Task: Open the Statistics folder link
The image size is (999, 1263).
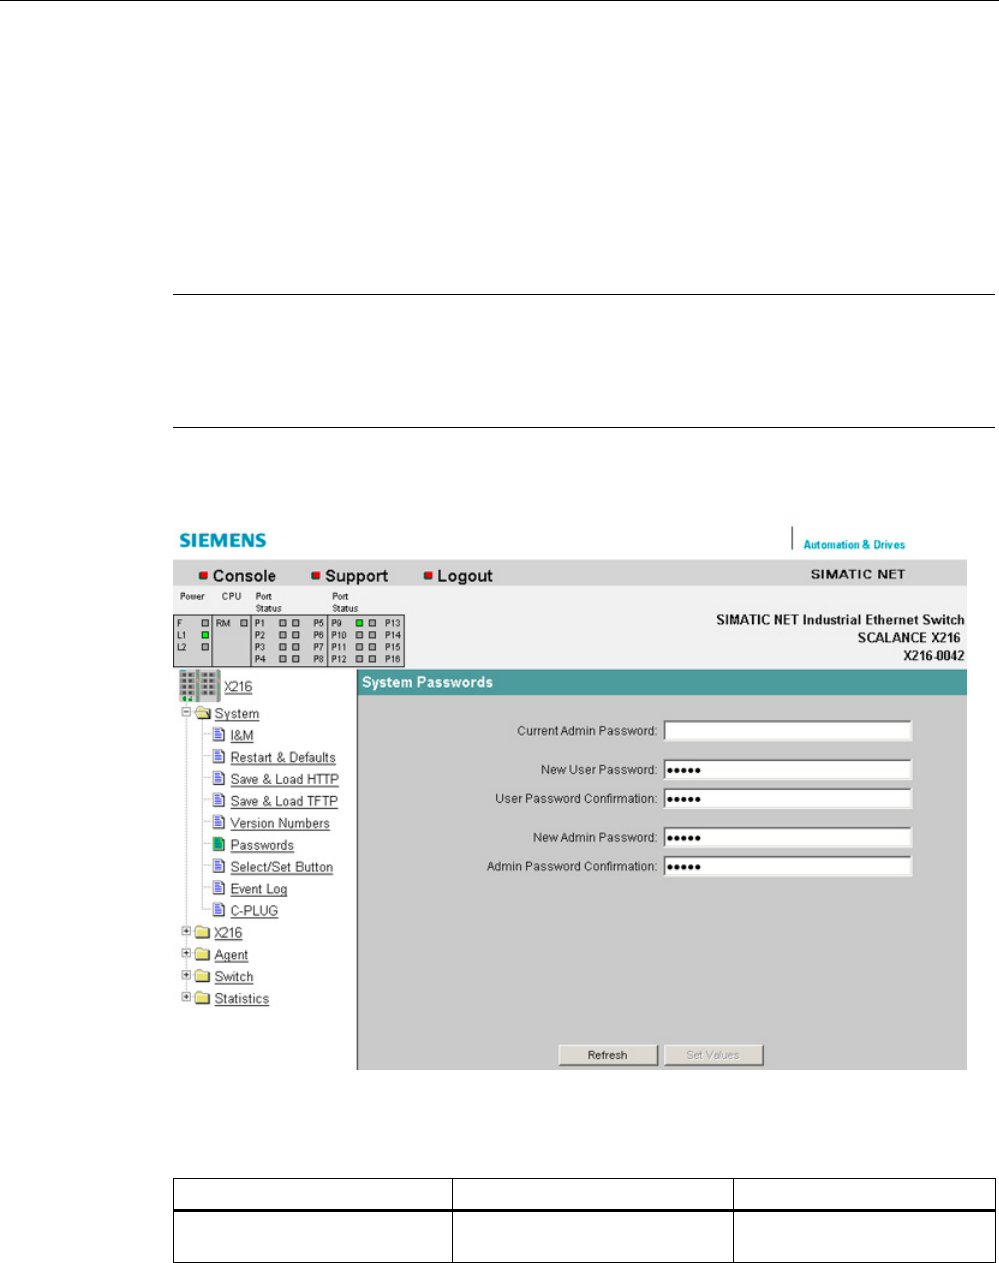Action: click(242, 999)
